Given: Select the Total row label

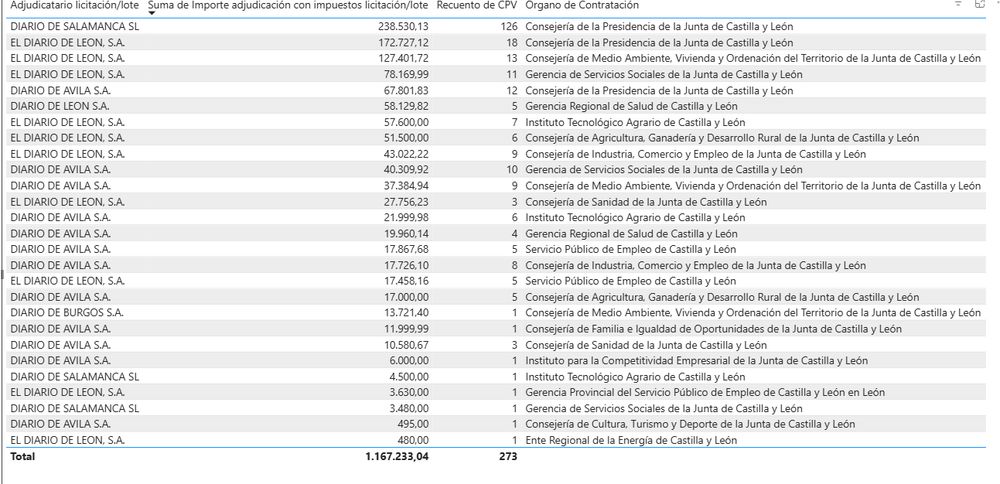Looking at the screenshot, I should 22,457.
